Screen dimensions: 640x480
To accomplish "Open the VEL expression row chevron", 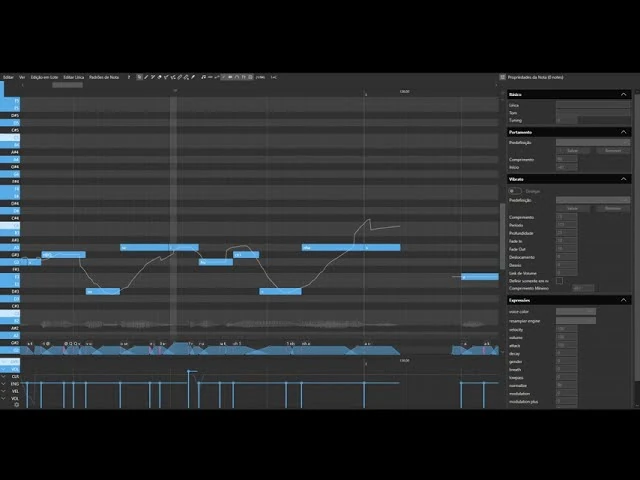I will [x=4, y=391].
